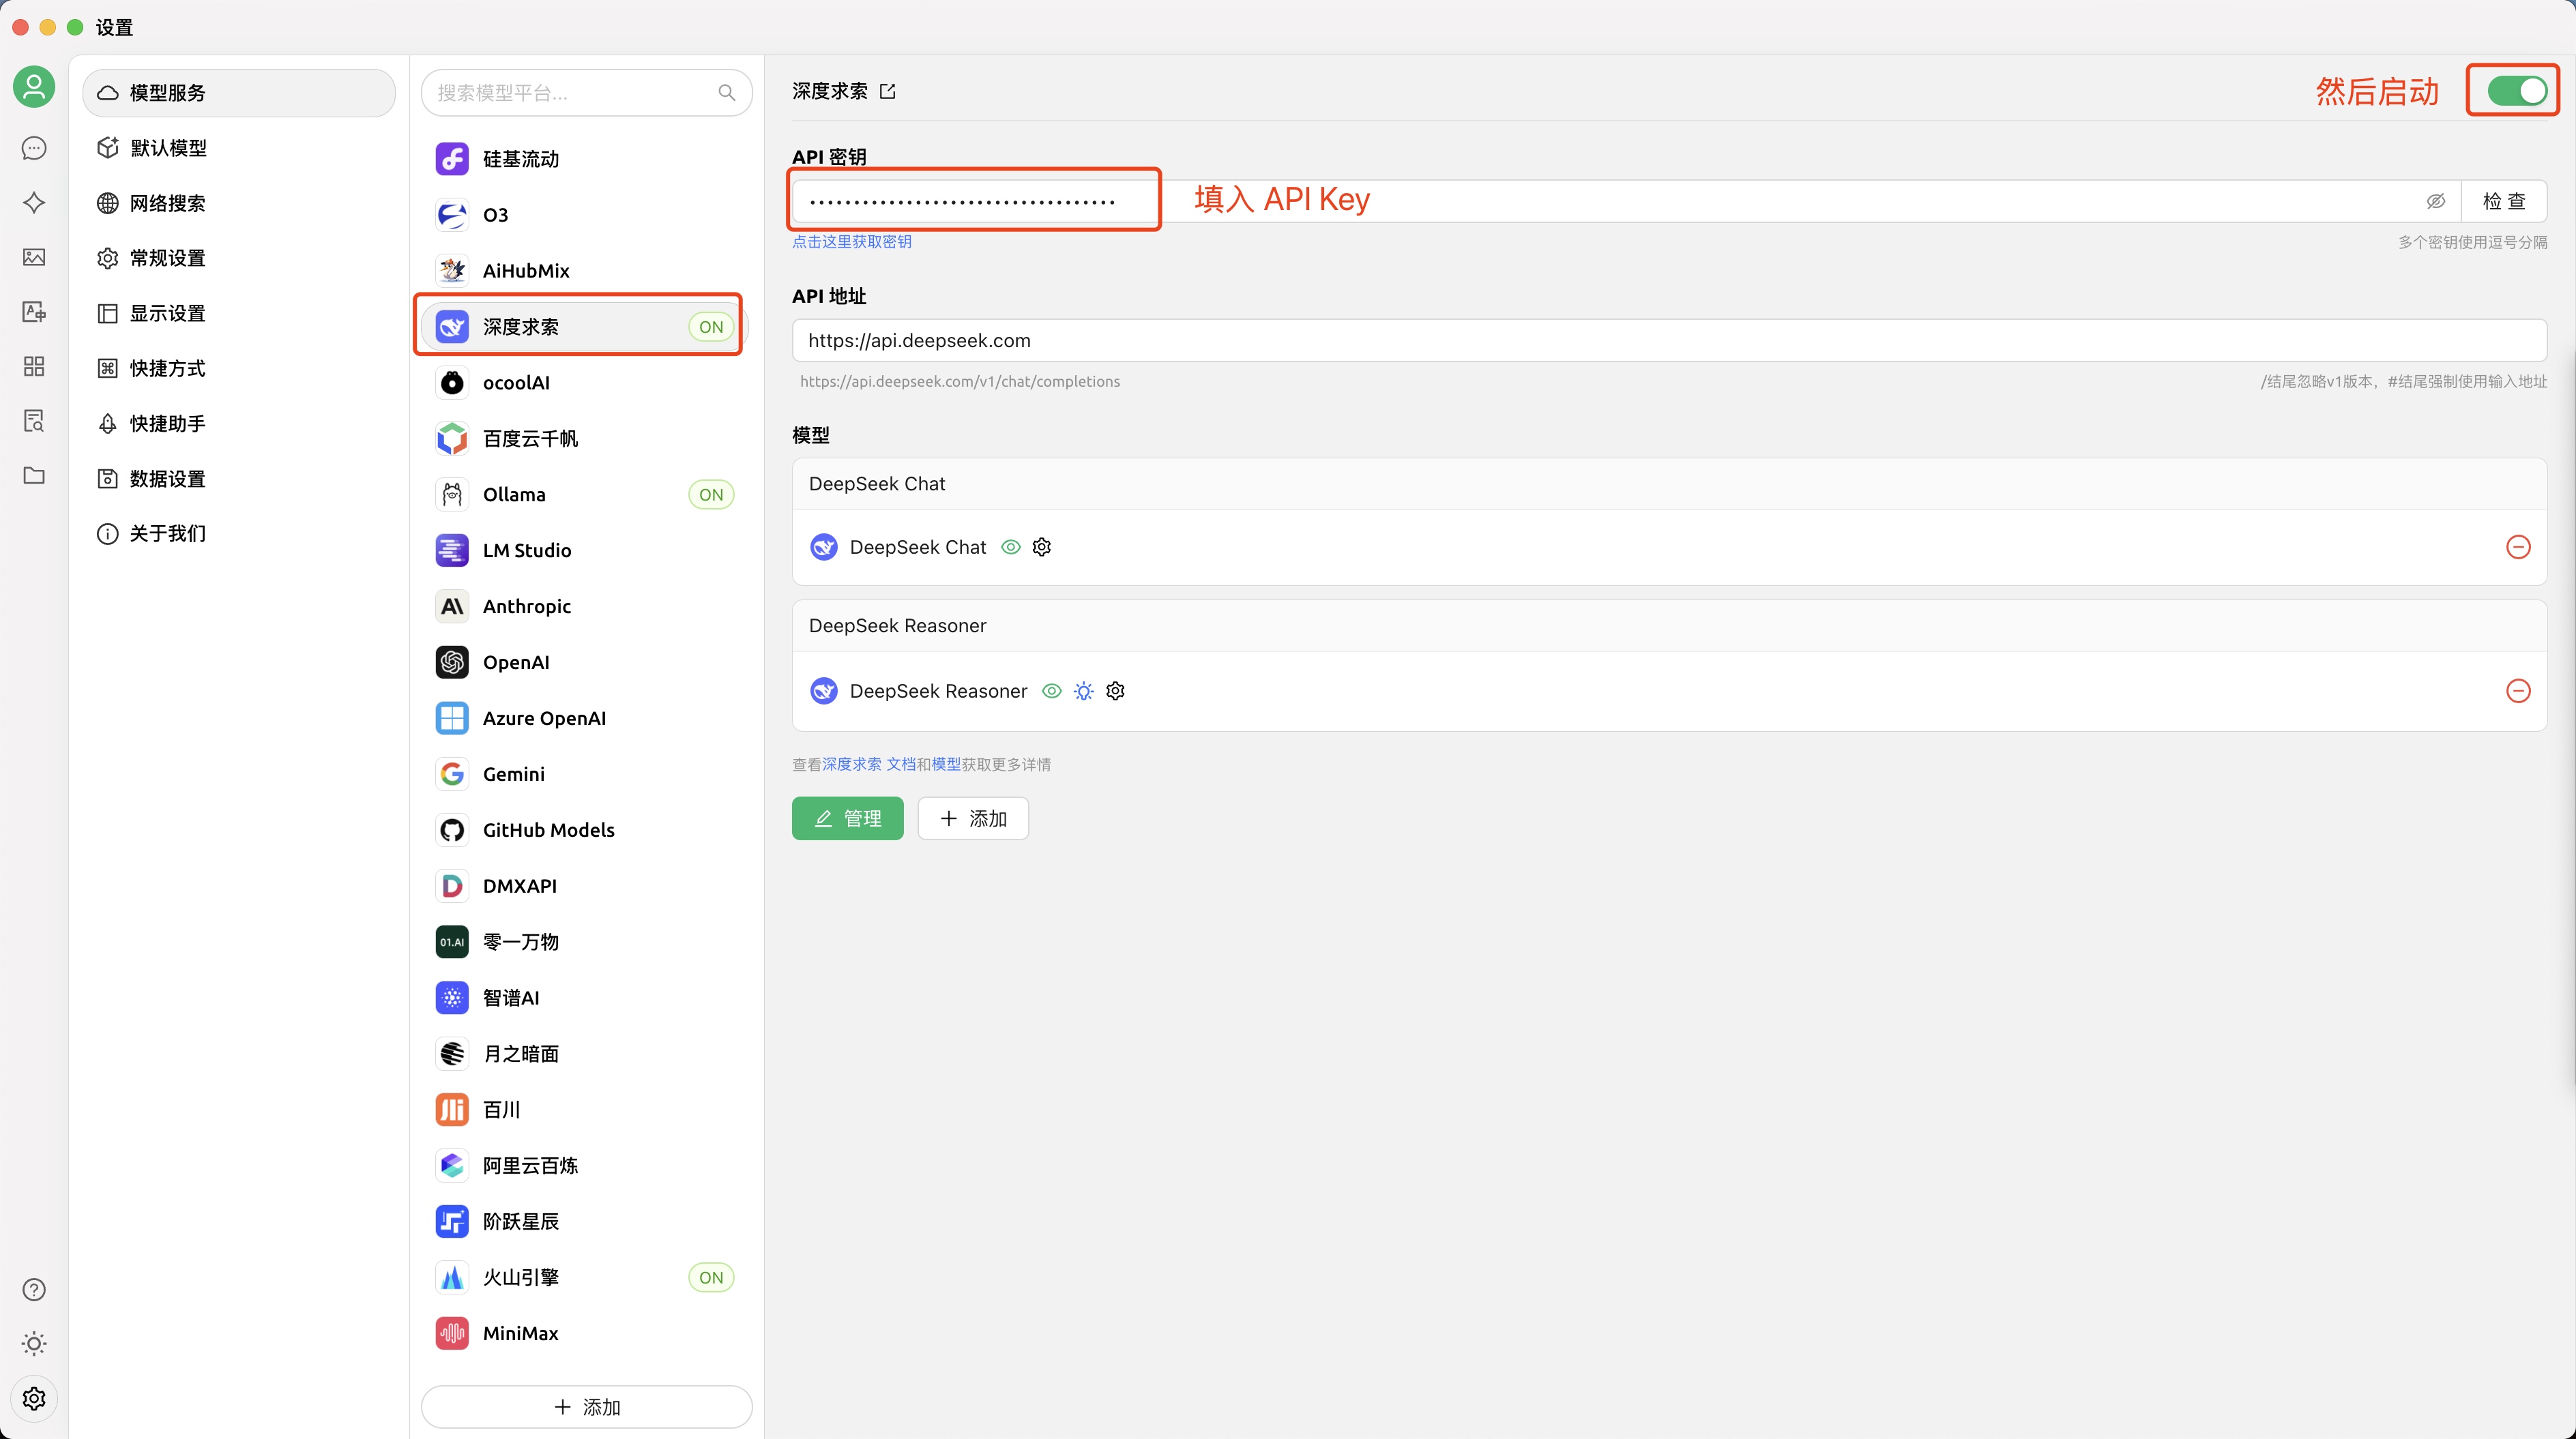2576x1439 pixels.
Task: Open the mini apps grid icon
Action: pyautogui.click(x=34, y=366)
